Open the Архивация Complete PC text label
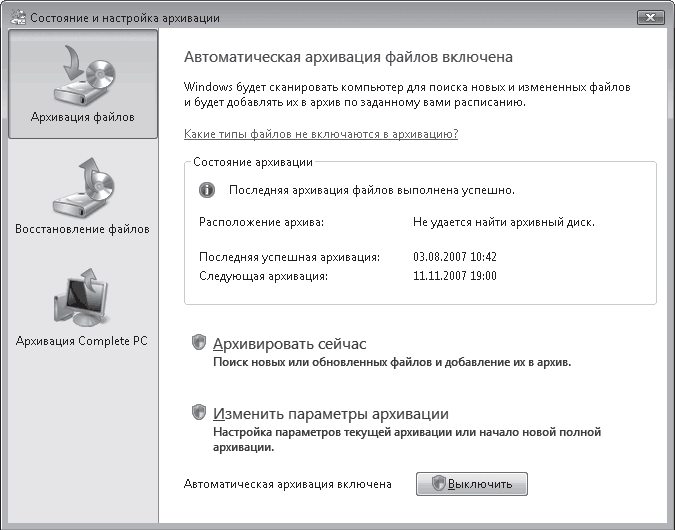675x530 pixels. [82, 341]
